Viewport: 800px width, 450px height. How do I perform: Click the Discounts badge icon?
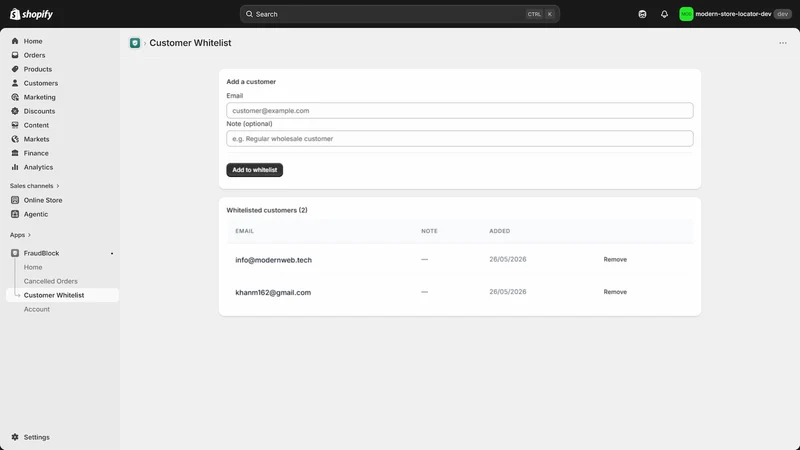pyautogui.click(x=15, y=111)
